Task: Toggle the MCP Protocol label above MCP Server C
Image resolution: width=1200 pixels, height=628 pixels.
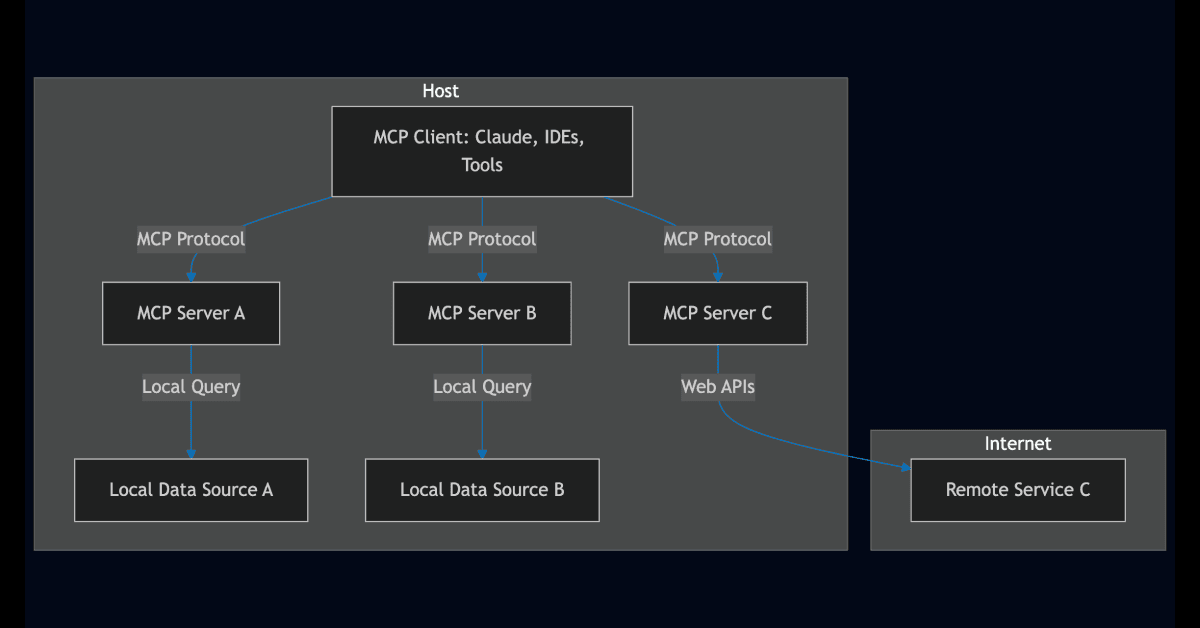Action: [717, 239]
